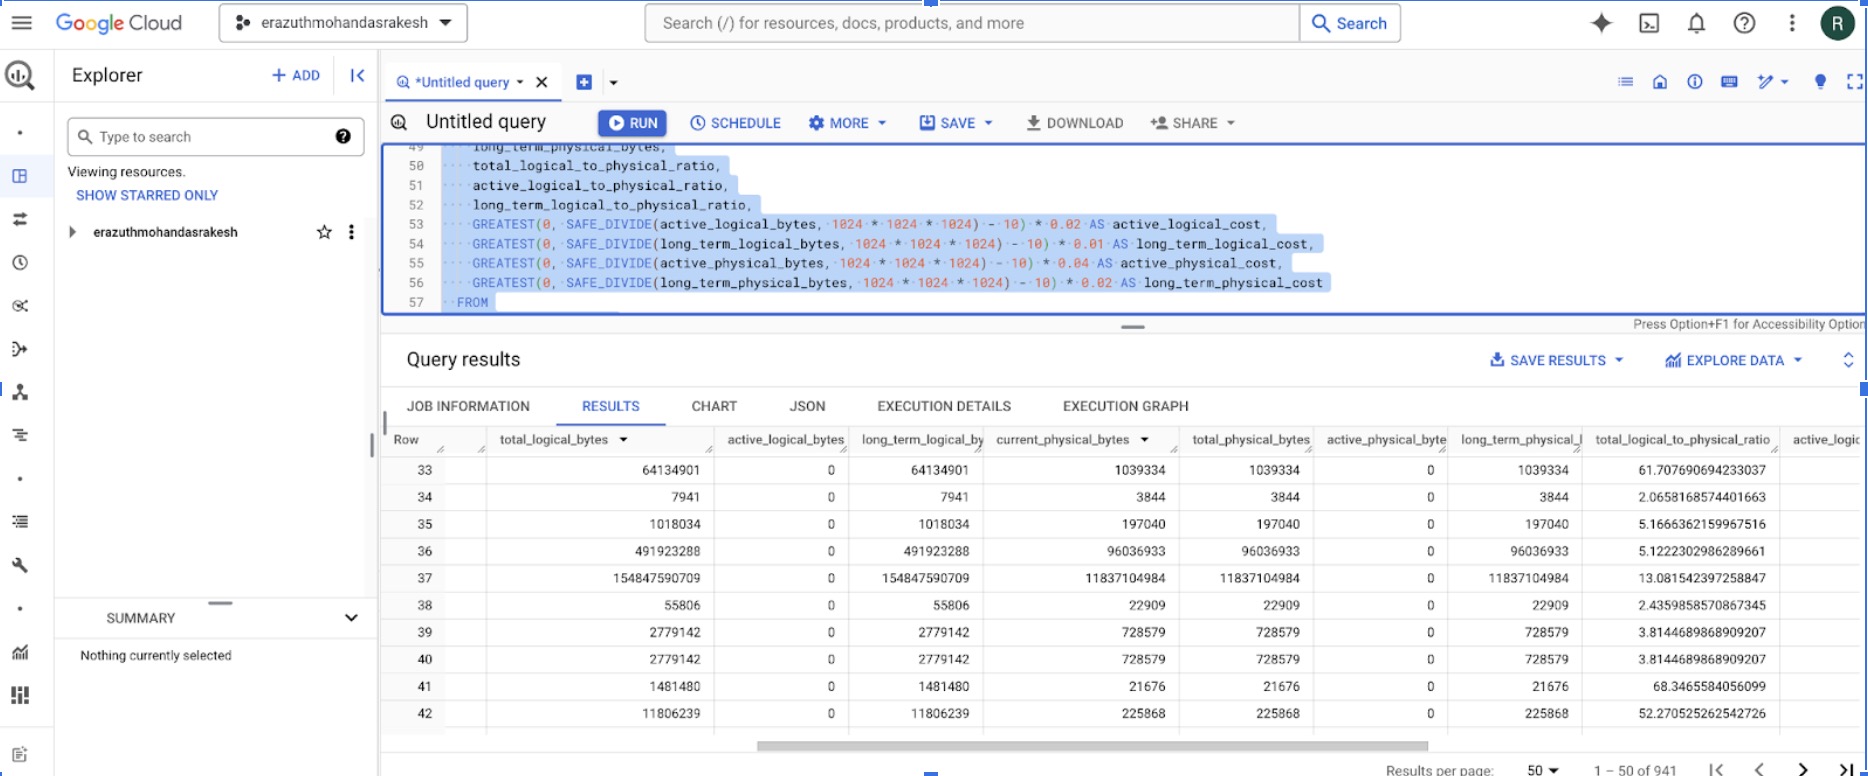The image size is (1868, 776).
Task: Open the main navigation hamburger menu
Action: (21, 23)
